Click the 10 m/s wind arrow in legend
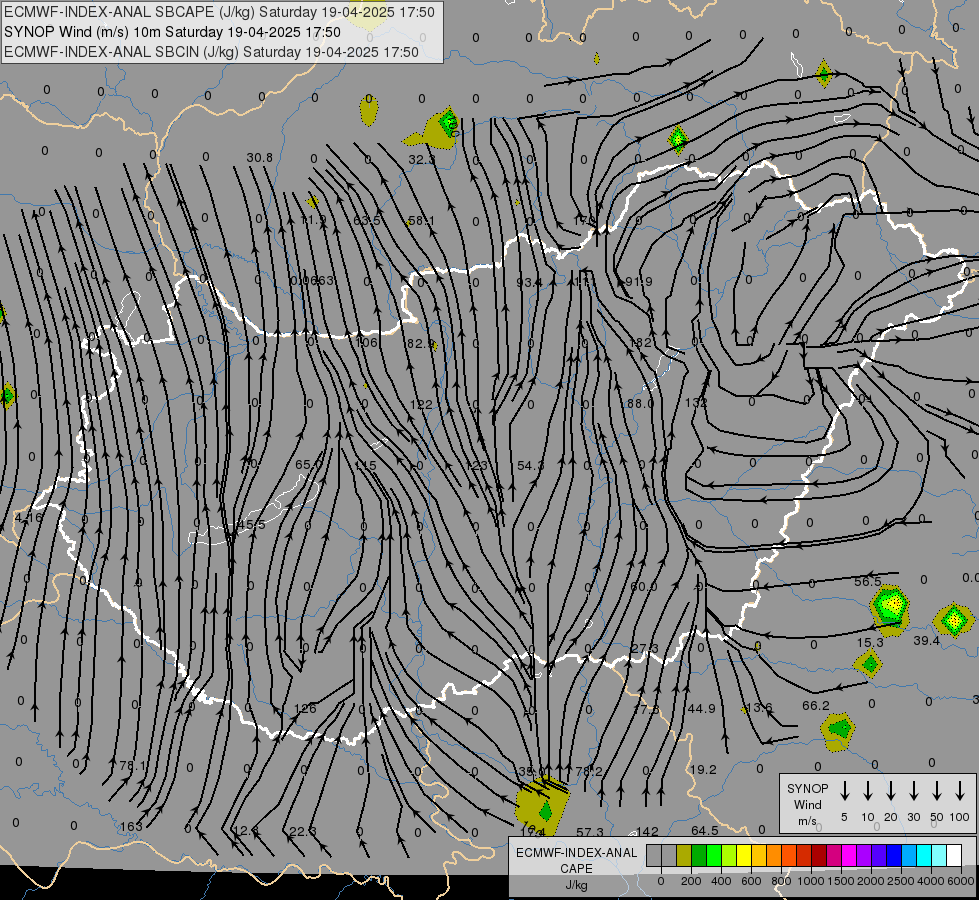Screen dimensions: 979x900 coord(867,791)
